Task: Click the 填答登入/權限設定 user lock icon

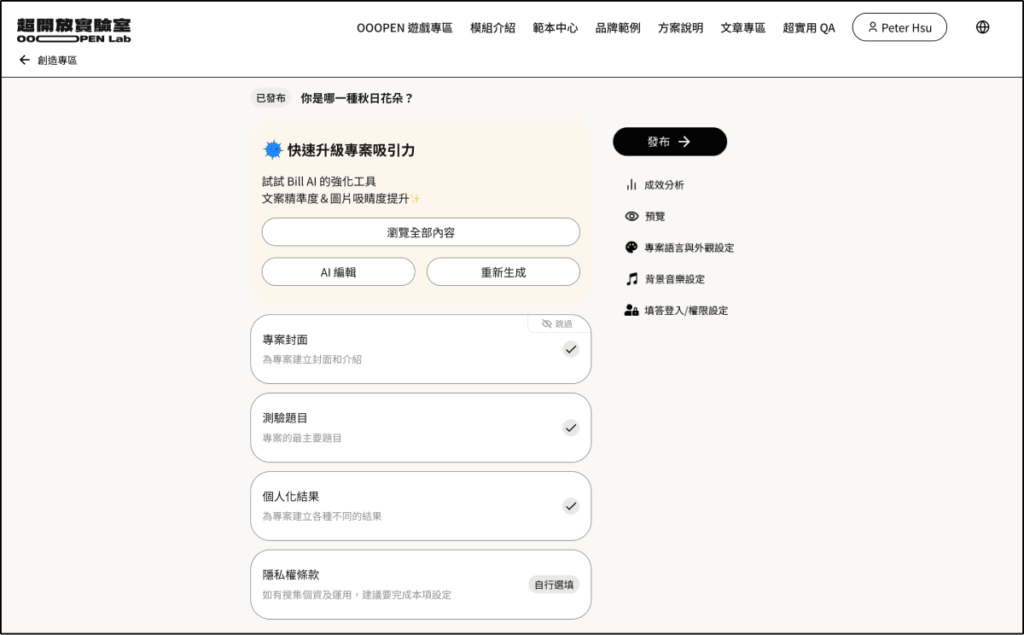Action: (x=631, y=310)
